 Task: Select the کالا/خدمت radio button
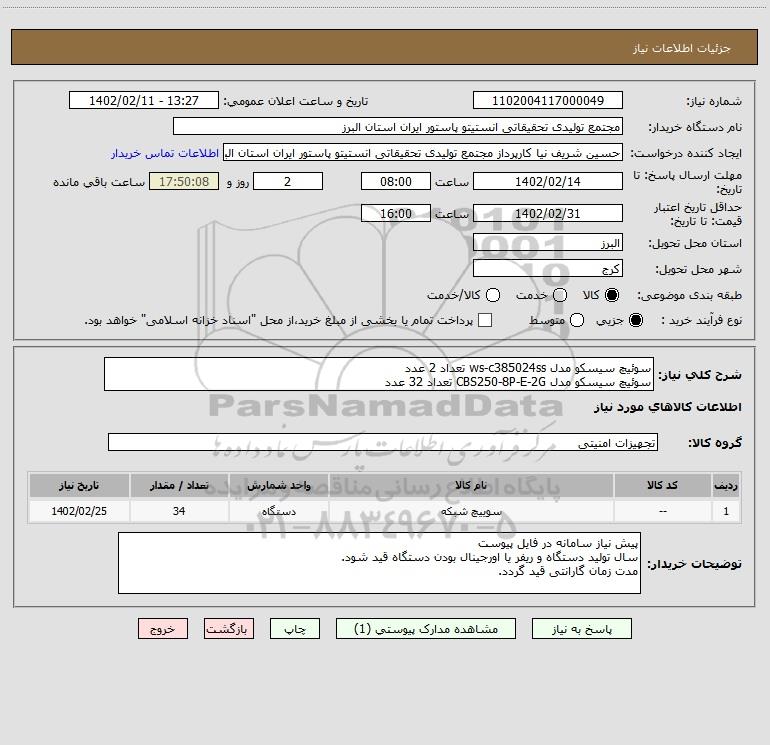tap(493, 295)
